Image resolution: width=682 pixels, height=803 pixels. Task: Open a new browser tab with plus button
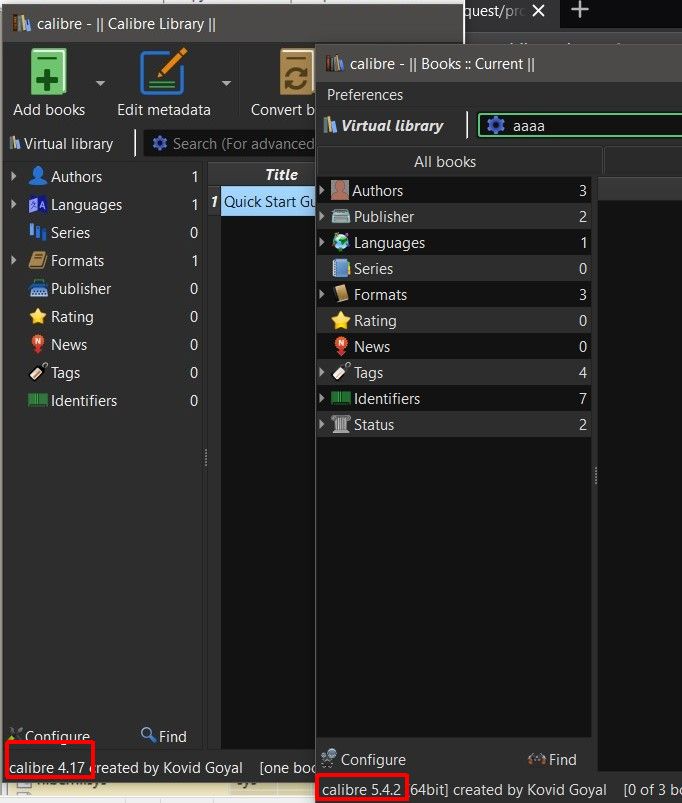[x=580, y=10]
